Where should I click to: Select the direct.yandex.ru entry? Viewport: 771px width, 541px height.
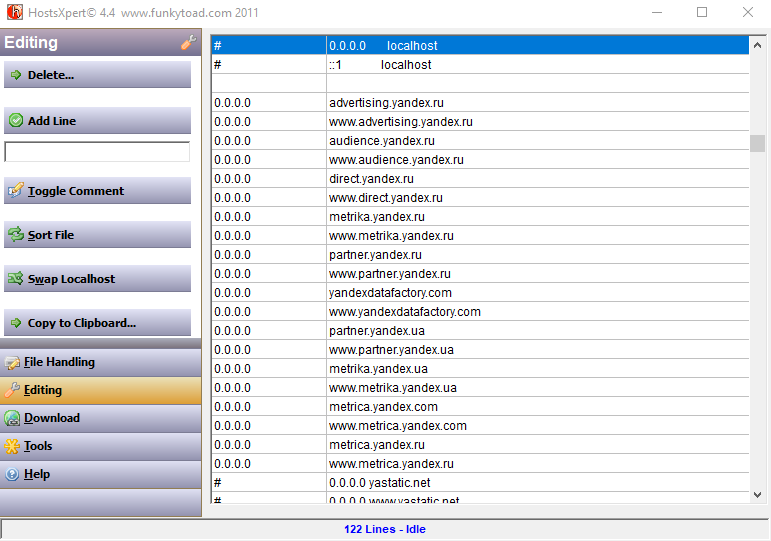480,179
